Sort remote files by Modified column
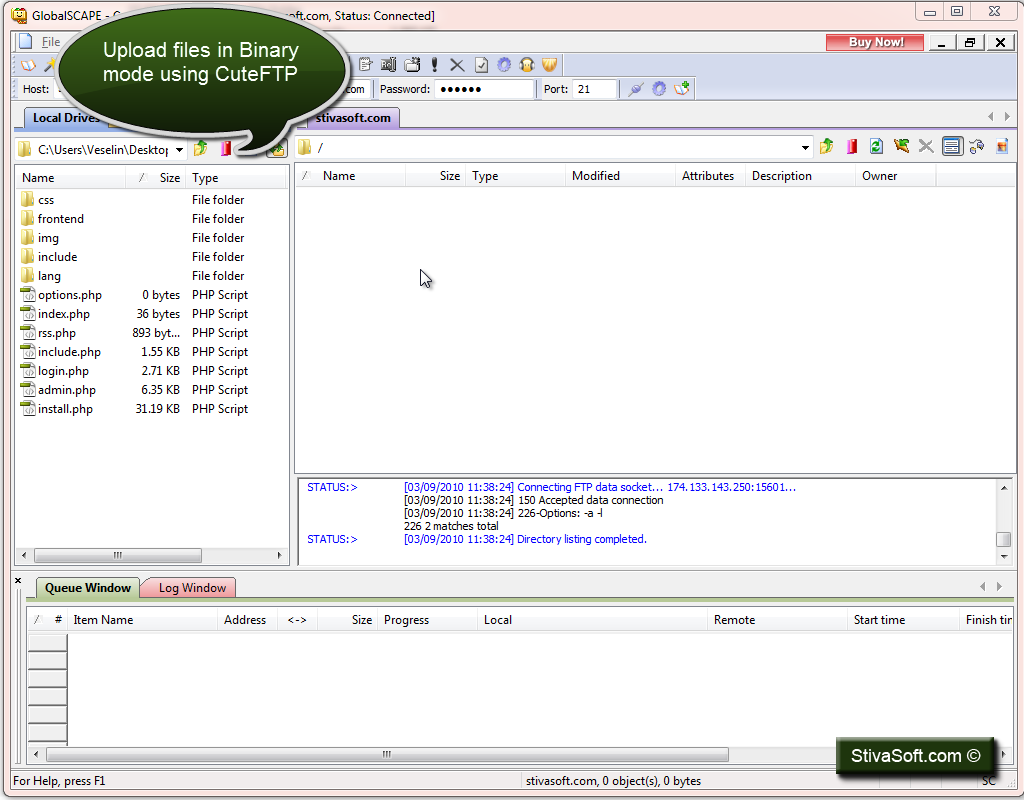 click(596, 176)
